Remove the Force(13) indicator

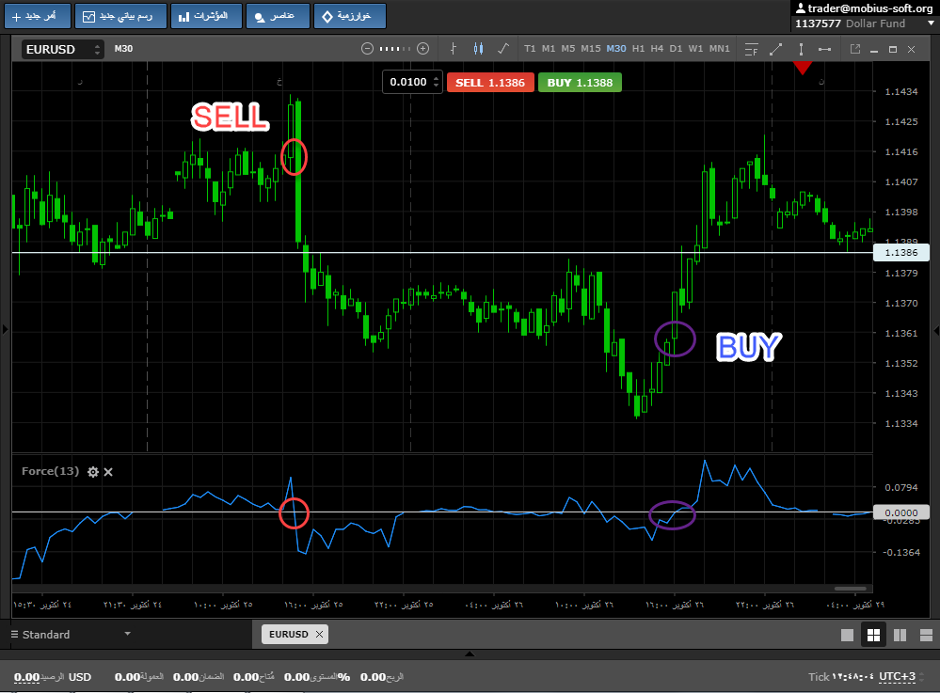(109, 472)
